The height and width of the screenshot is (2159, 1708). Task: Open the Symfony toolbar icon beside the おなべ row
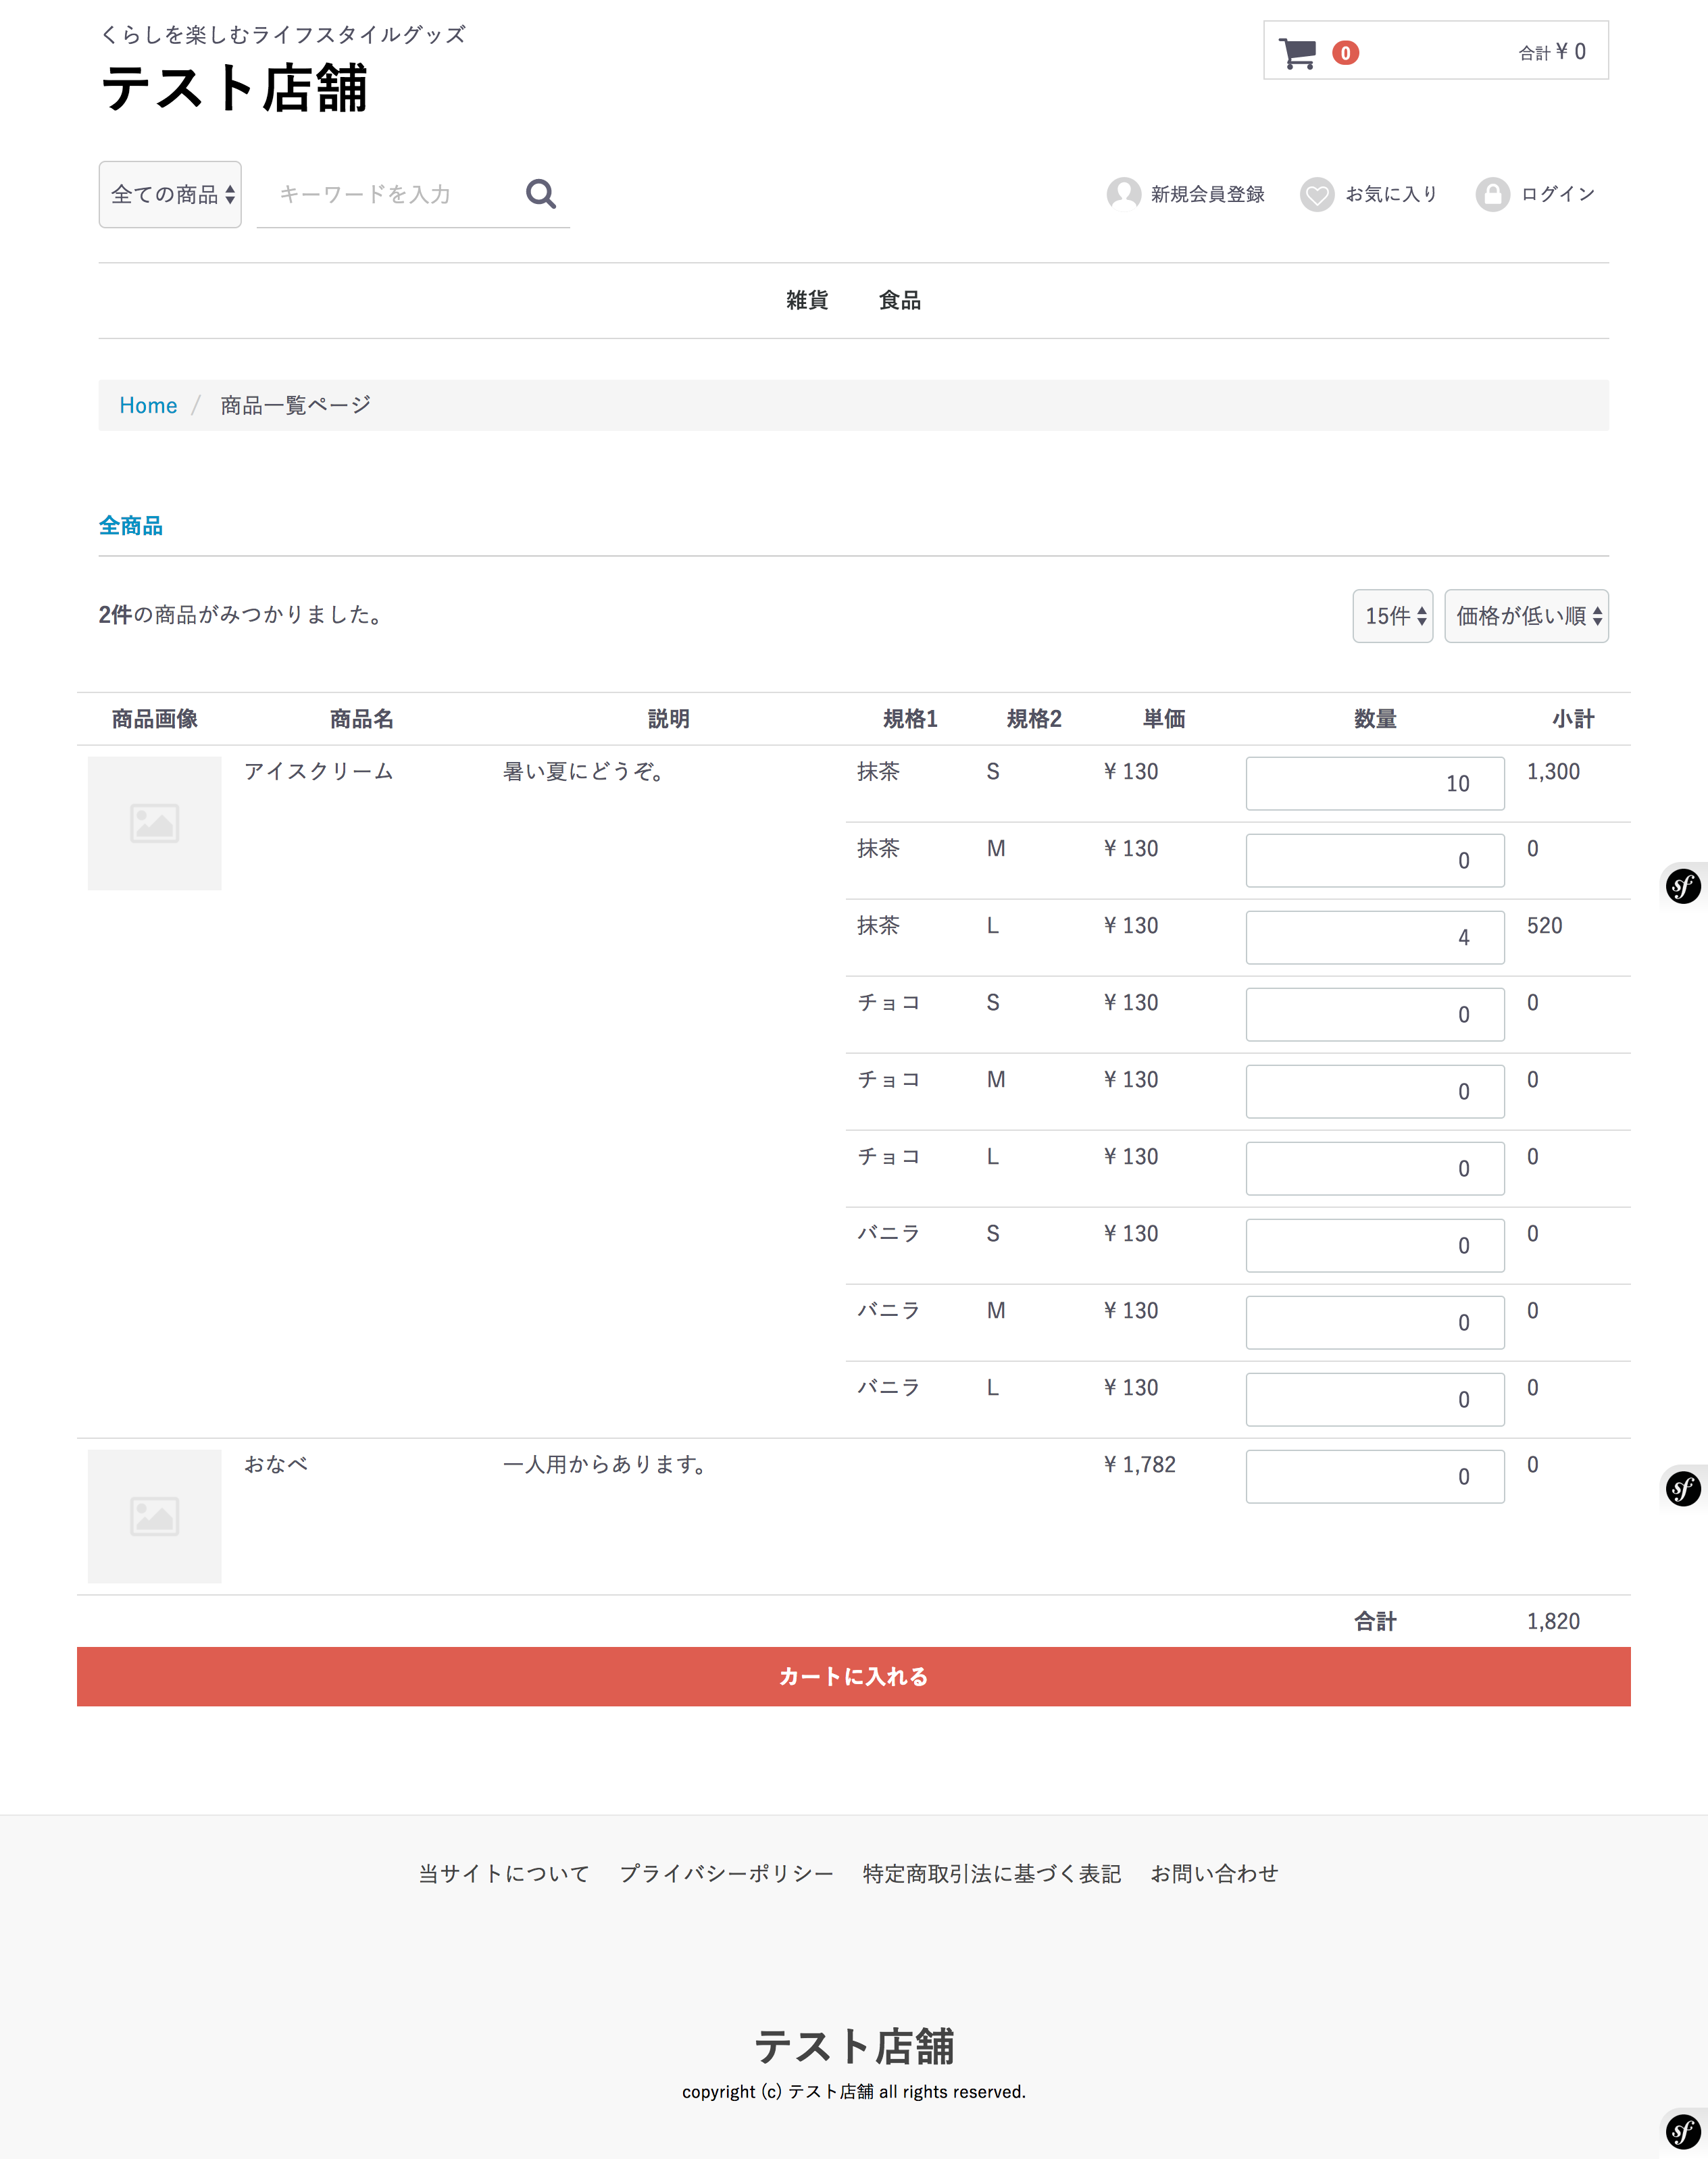1683,1488
